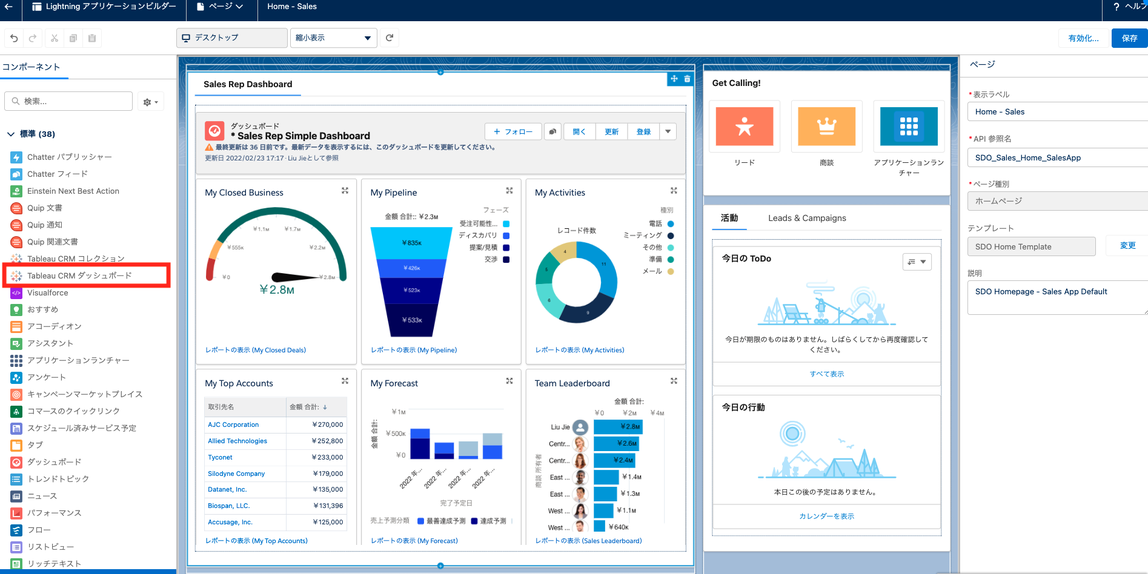
Task: Click the 表示ラベル field with Home - Sales
Action: [x=1057, y=111]
